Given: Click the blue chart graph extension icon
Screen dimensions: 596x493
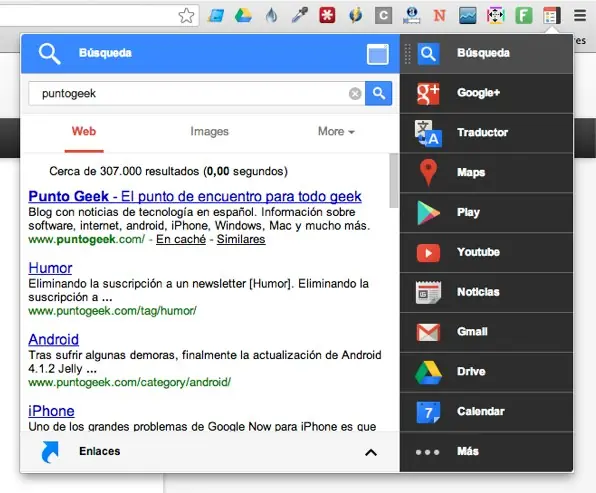Looking at the screenshot, I should tap(468, 16).
